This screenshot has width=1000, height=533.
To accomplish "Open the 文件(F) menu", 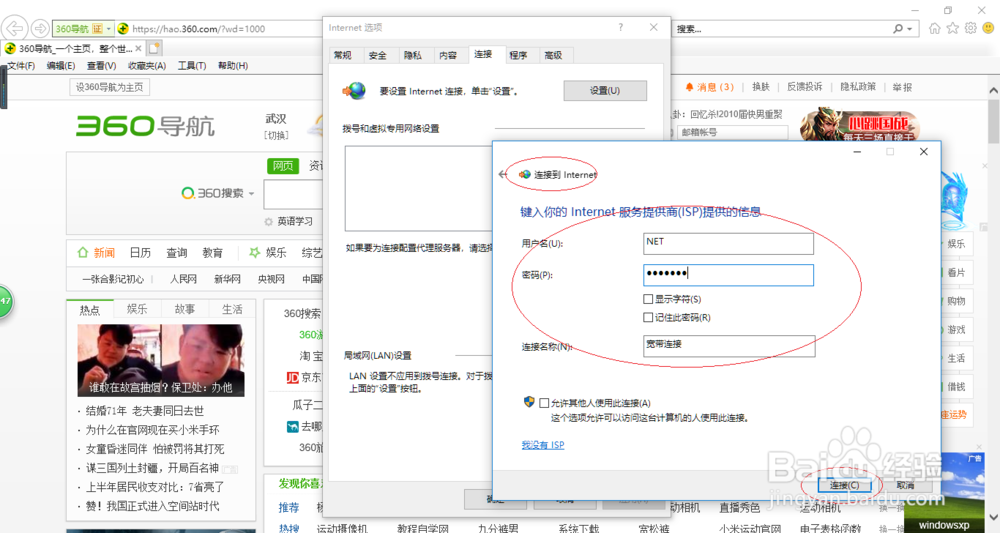I will tap(21, 66).
